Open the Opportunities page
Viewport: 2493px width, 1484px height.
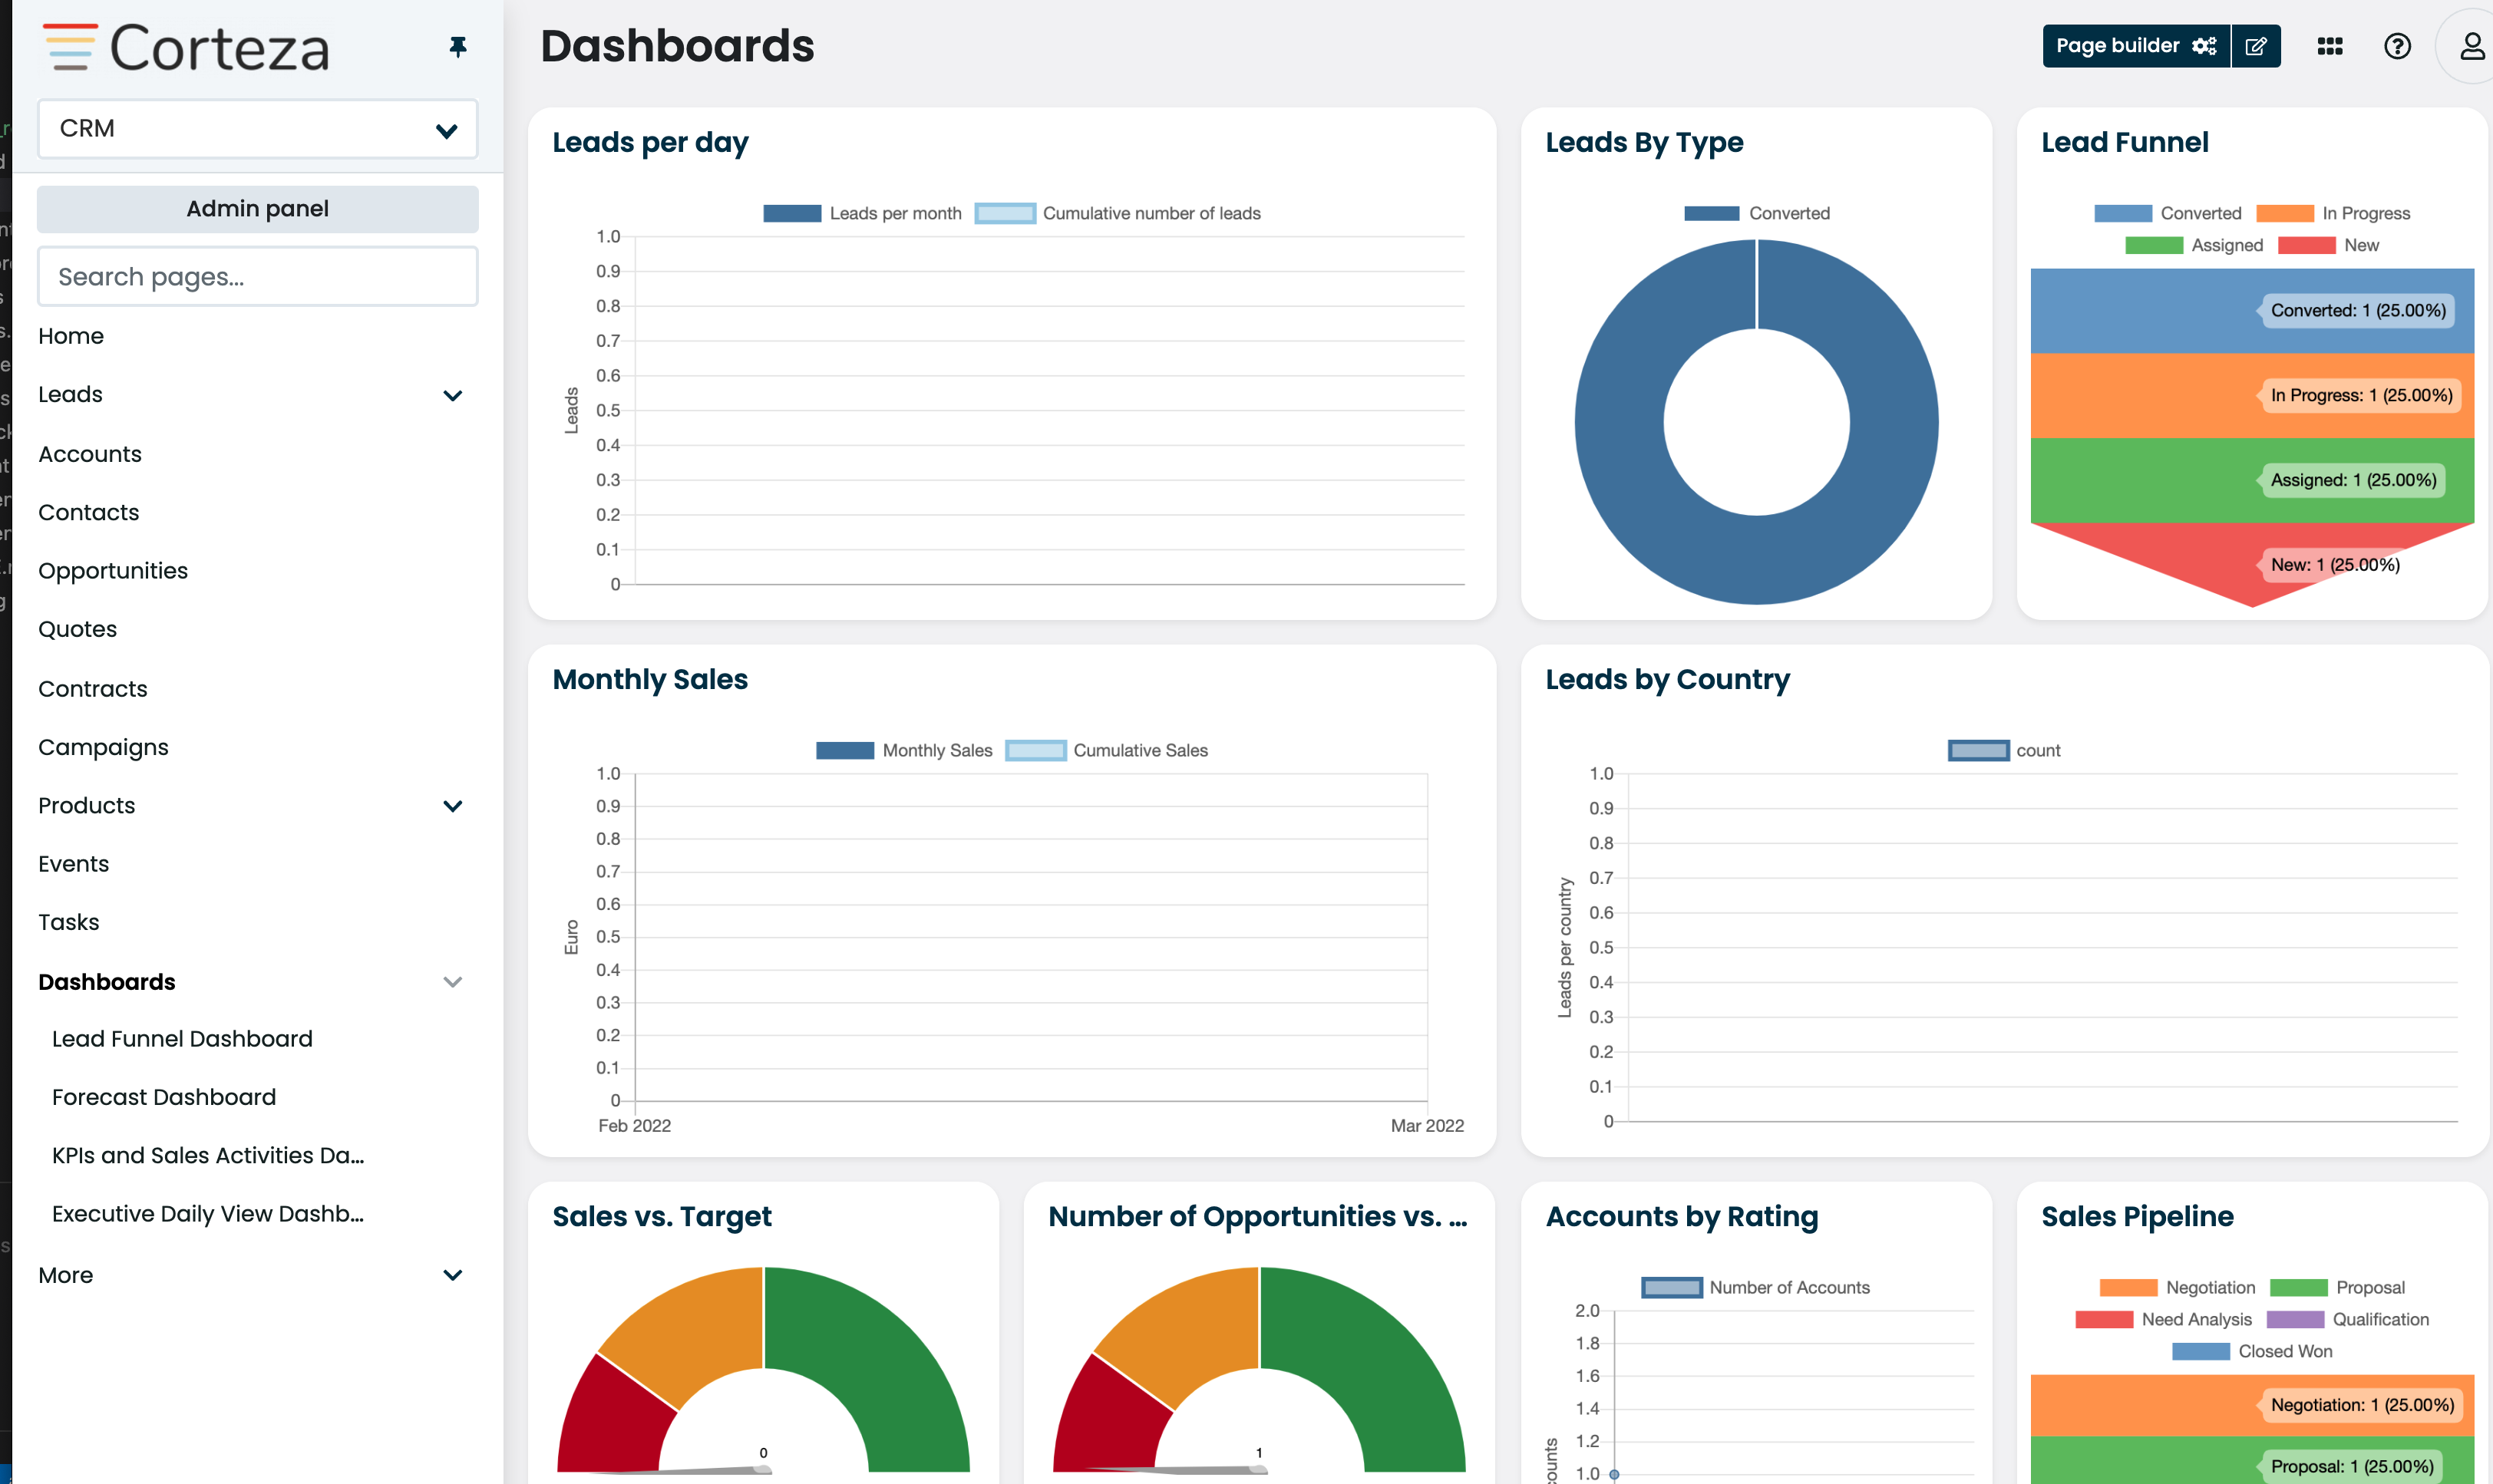coord(113,571)
